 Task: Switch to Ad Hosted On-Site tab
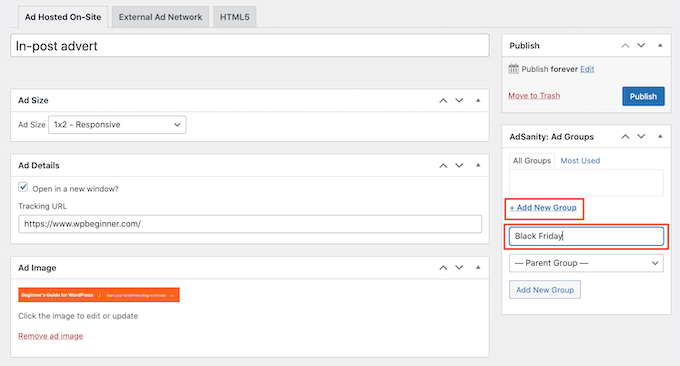[x=63, y=17]
